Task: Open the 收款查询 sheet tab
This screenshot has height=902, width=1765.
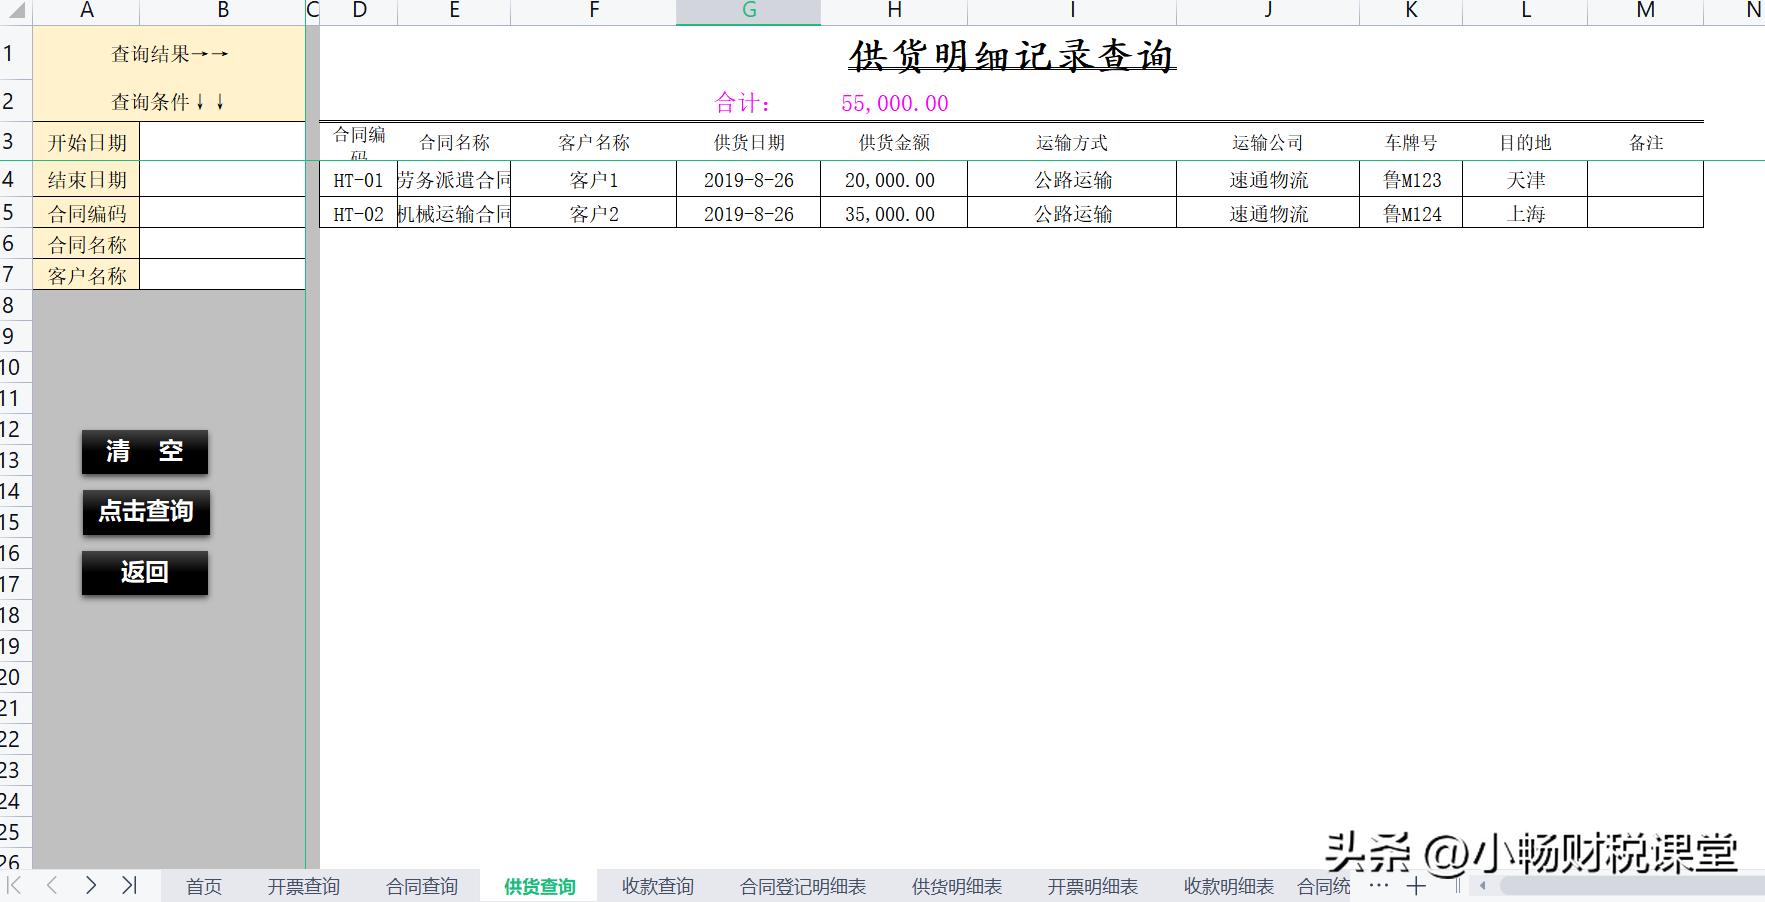Action: [x=657, y=885]
